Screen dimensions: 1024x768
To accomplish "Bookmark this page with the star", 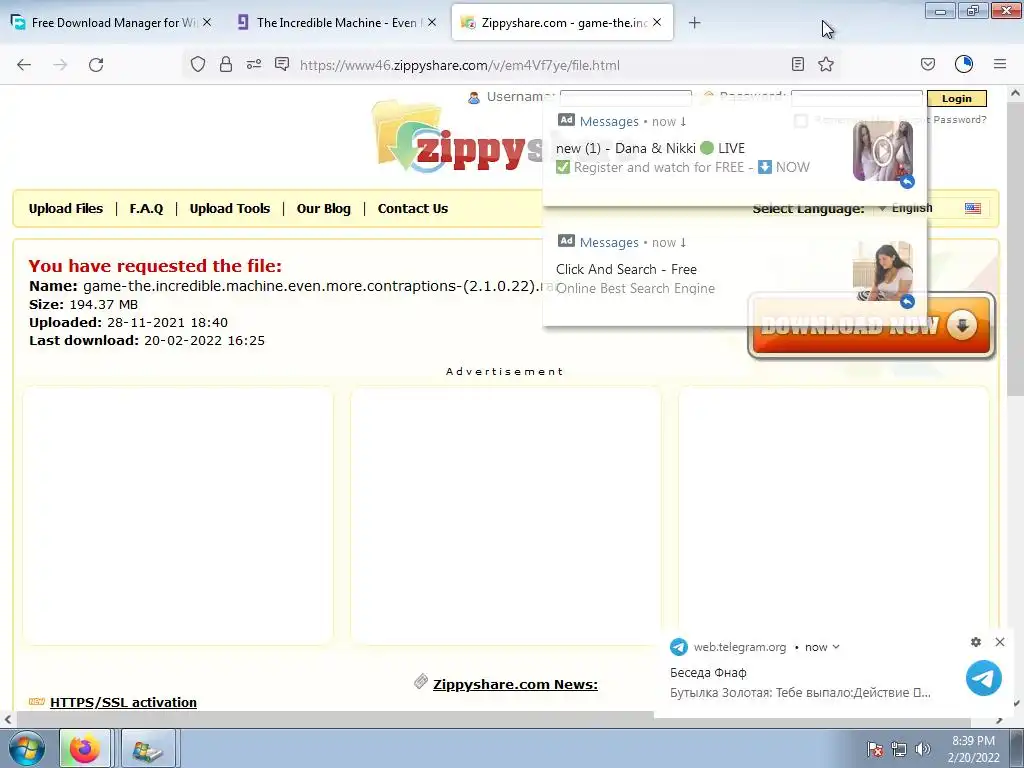I will pos(826,64).
